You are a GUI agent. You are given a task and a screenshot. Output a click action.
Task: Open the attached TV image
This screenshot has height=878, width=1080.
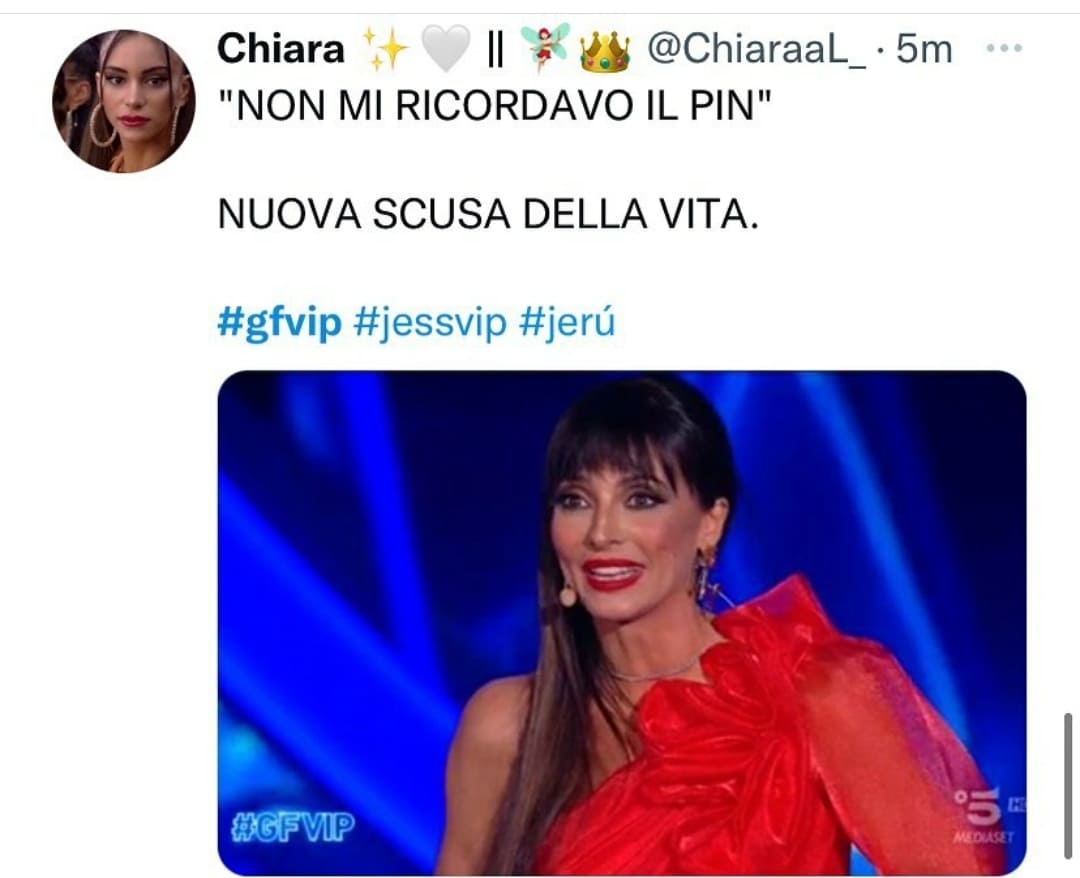(x=621, y=623)
